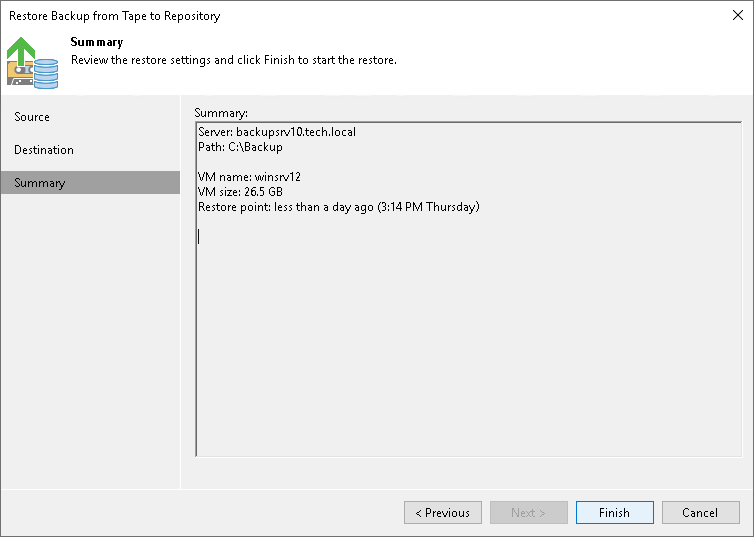Click the 'Summary:' label above the text box

[221, 113]
